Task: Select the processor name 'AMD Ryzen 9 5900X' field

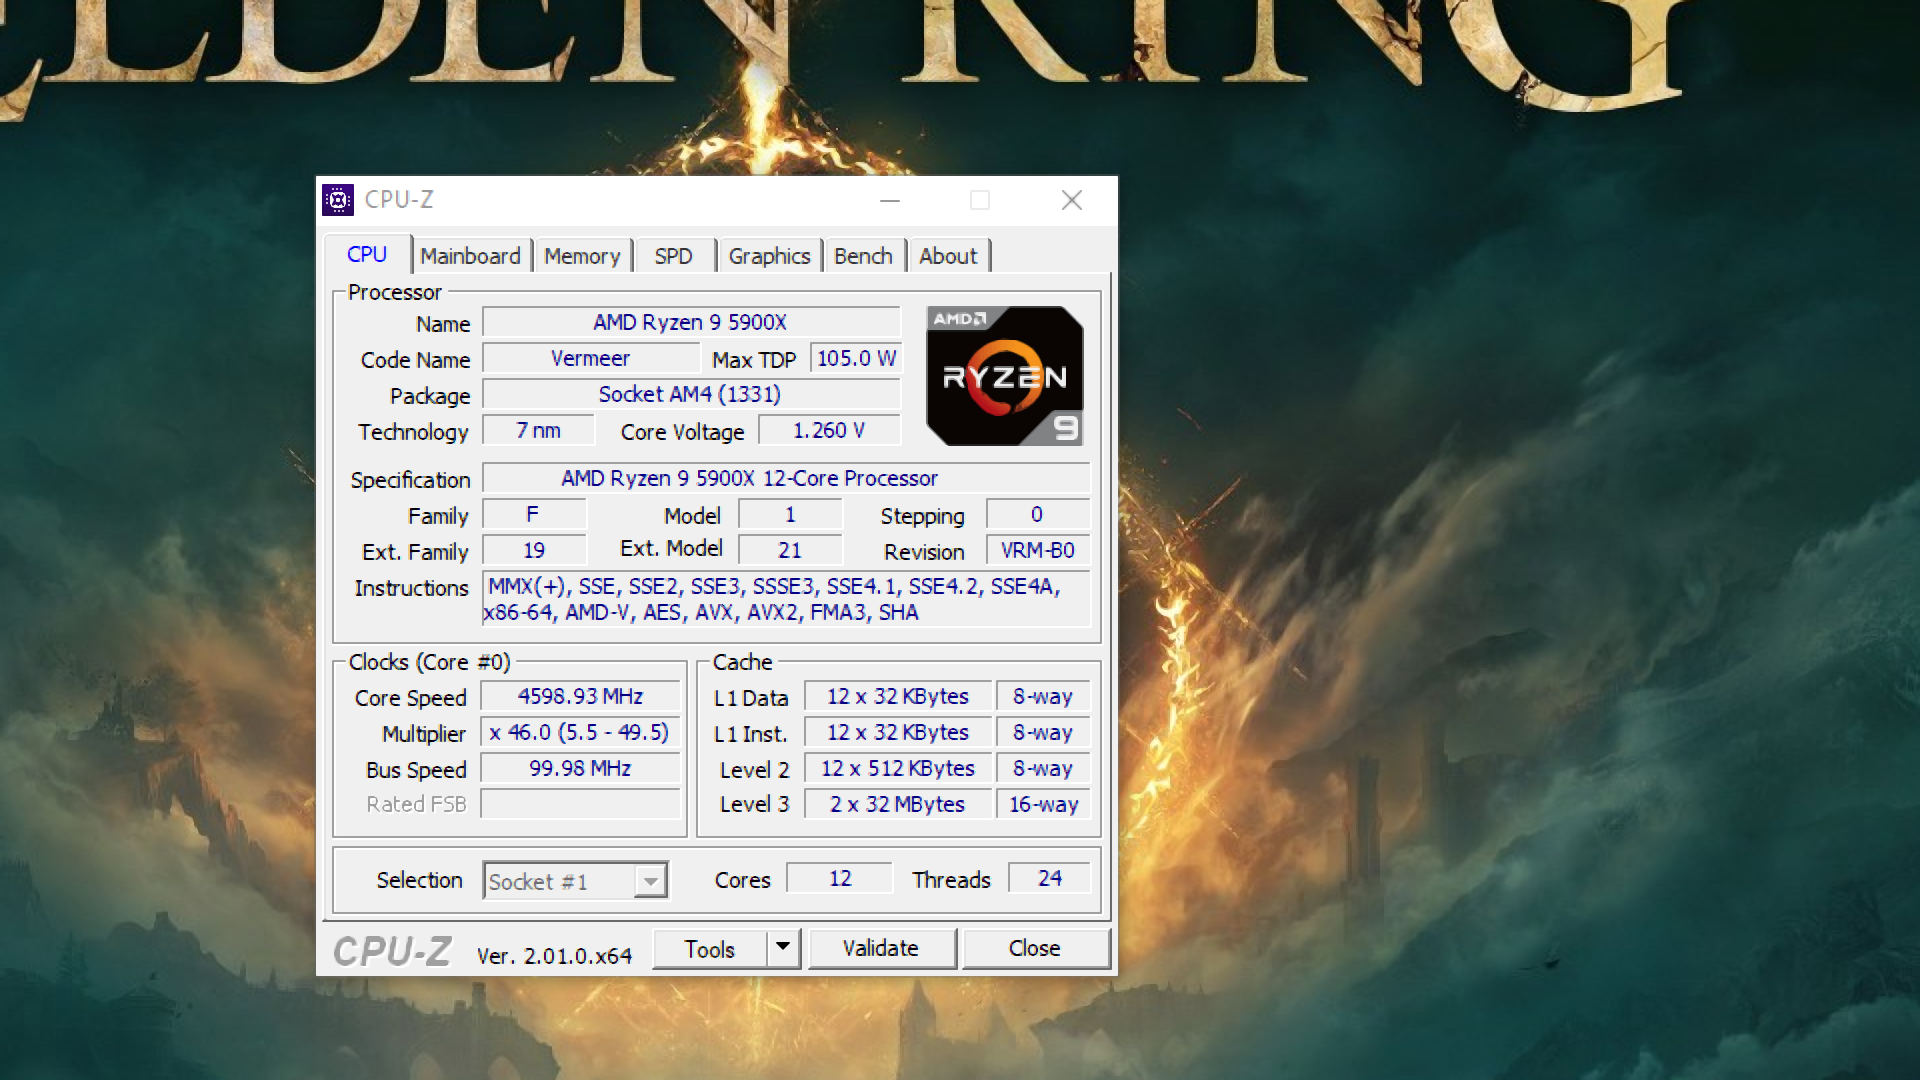Action: click(x=691, y=322)
